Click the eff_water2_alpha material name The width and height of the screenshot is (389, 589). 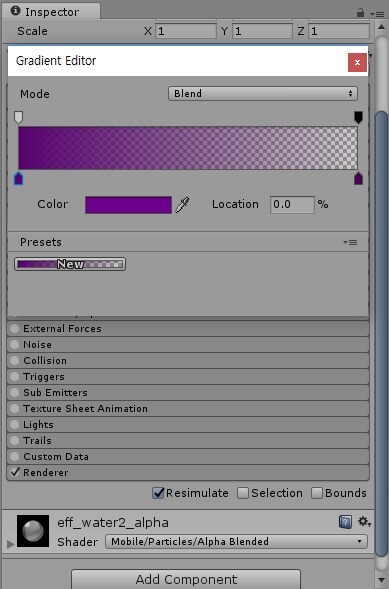click(x=113, y=523)
